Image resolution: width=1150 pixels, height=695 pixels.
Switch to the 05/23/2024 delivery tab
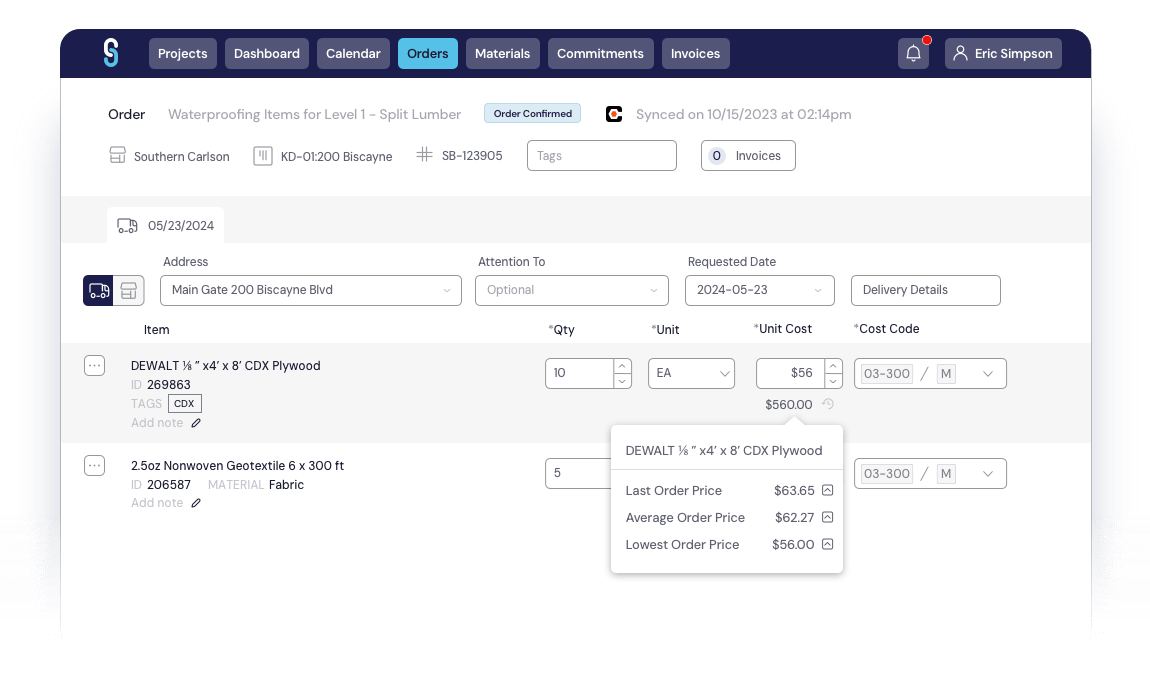[x=165, y=225]
